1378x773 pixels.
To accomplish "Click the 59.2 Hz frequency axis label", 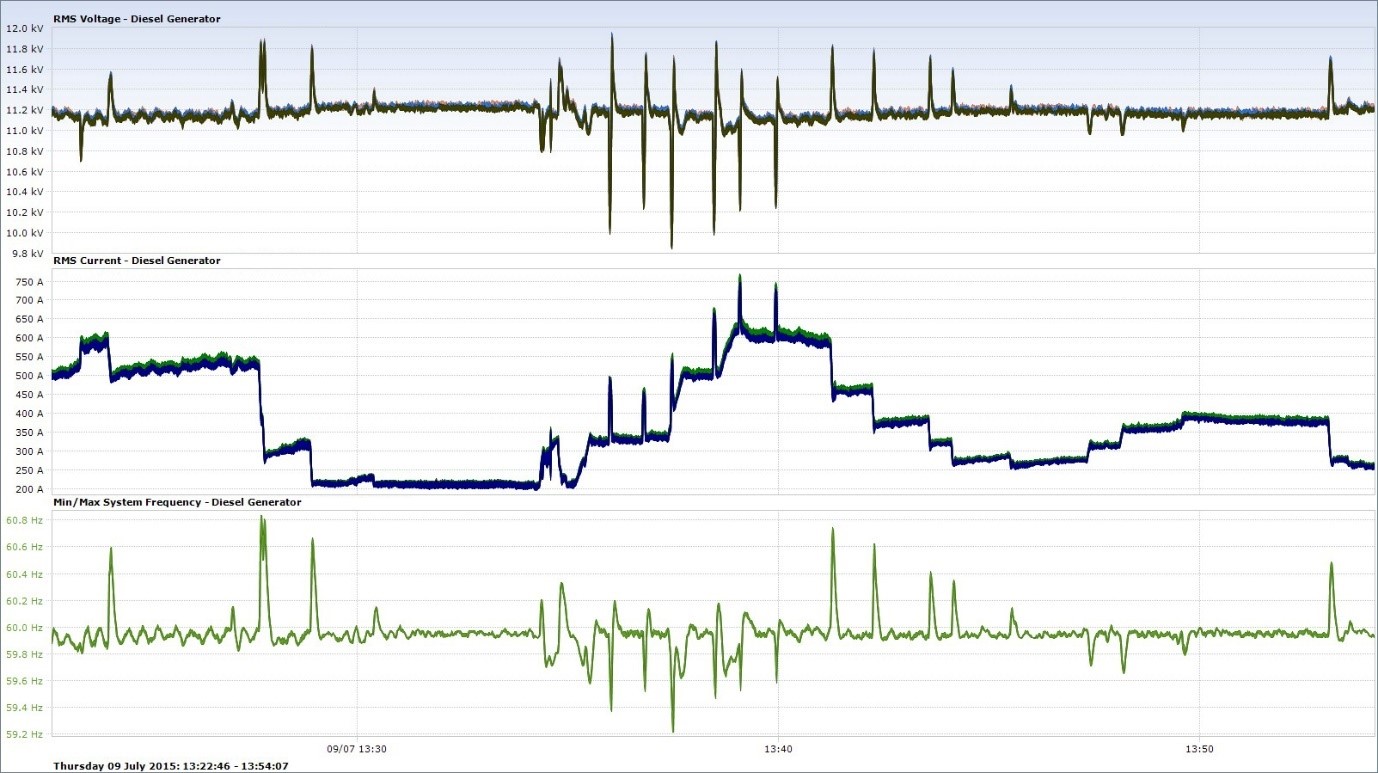I will click(25, 734).
